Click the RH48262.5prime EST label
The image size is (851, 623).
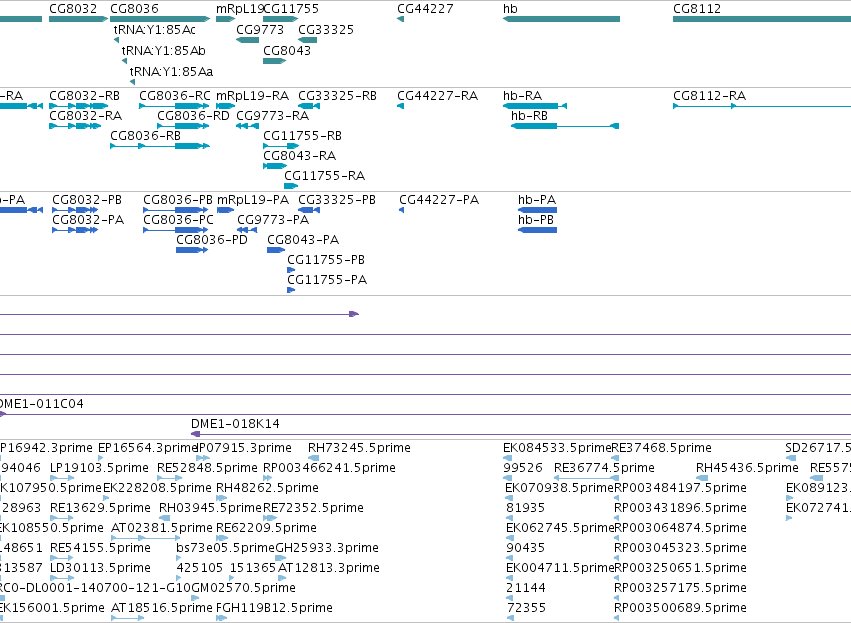[267, 488]
